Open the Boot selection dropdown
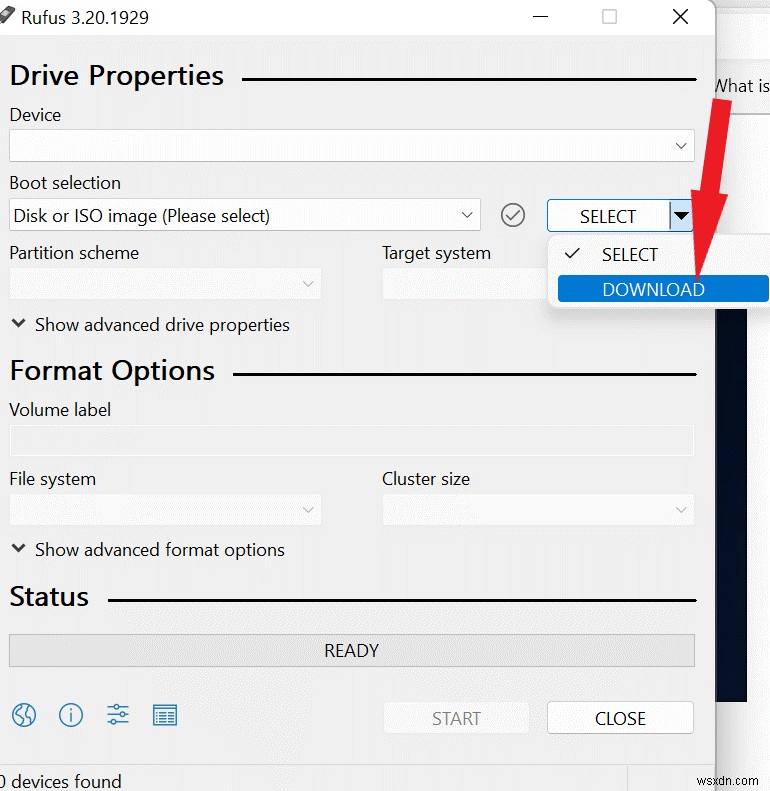This screenshot has height=791, width=770. (x=245, y=215)
